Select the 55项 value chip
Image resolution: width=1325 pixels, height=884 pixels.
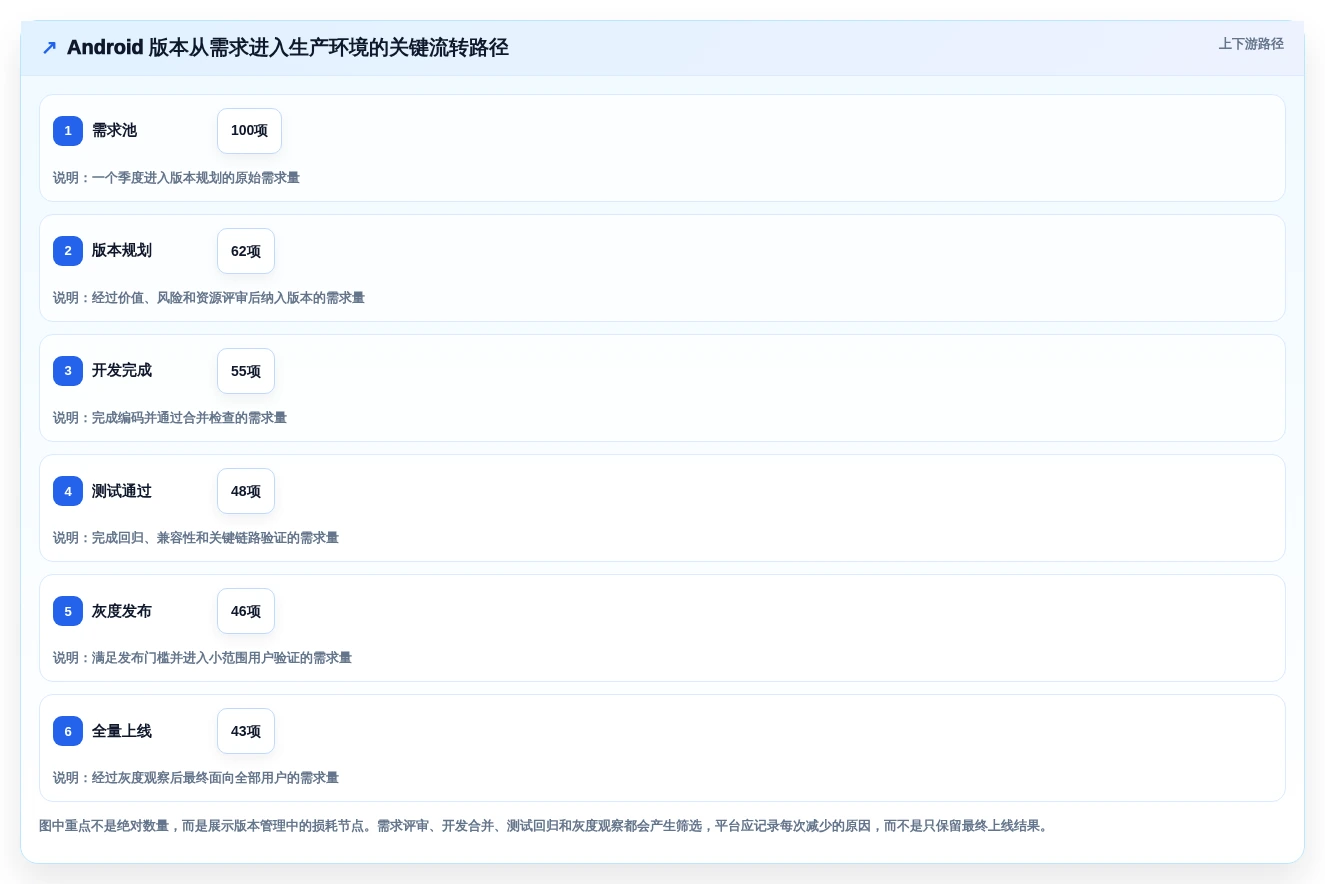click(246, 371)
